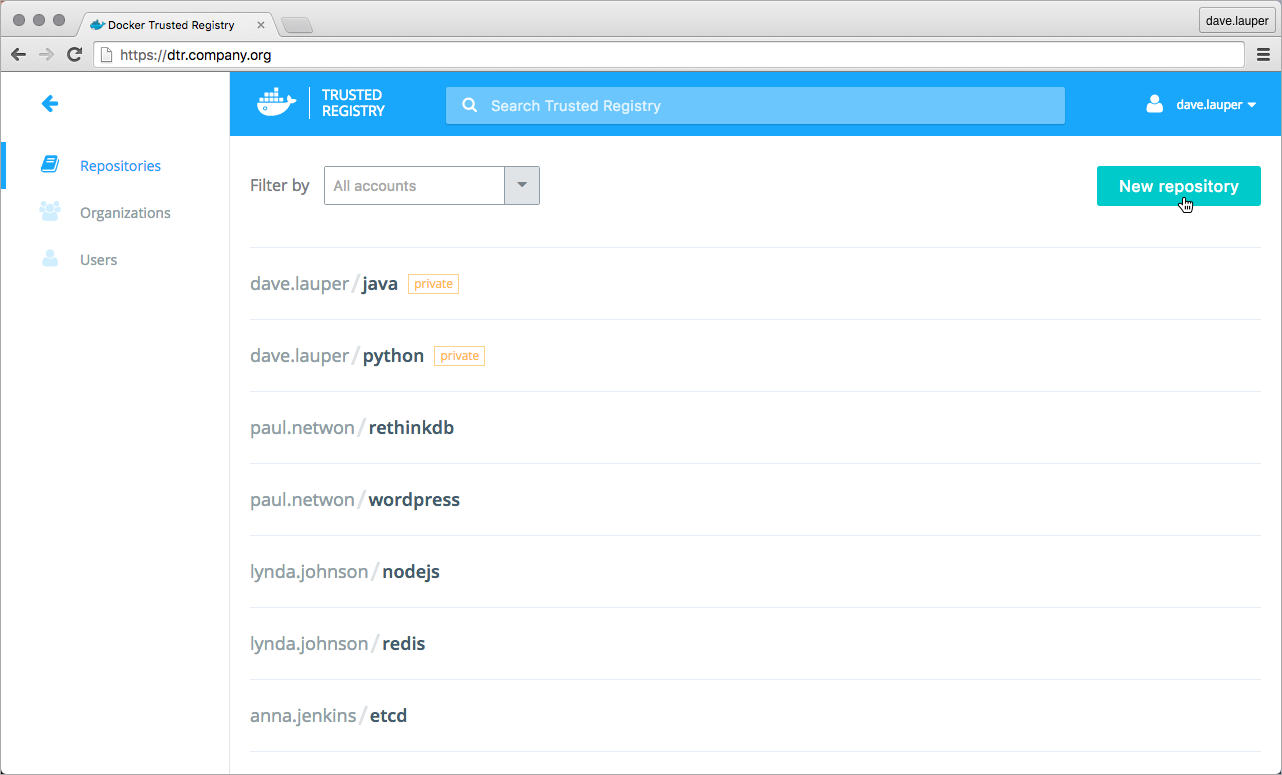
Task: Click the blue back arrow in sidebar
Action: 50,104
